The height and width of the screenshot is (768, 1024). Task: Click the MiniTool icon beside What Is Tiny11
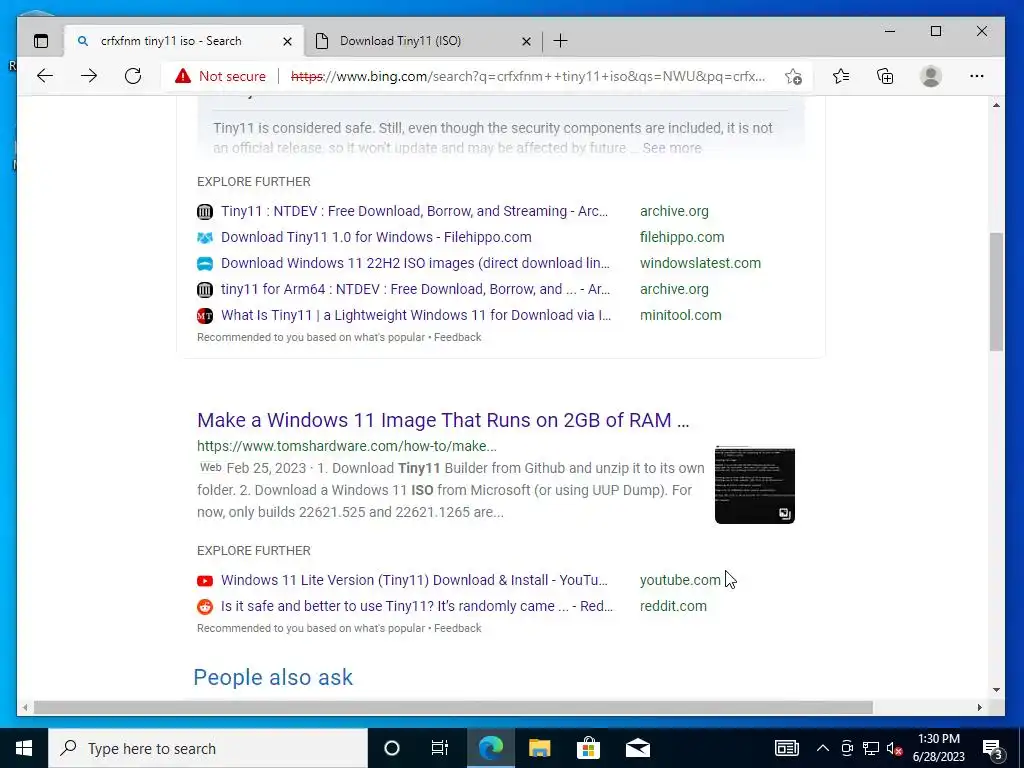[x=205, y=316]
